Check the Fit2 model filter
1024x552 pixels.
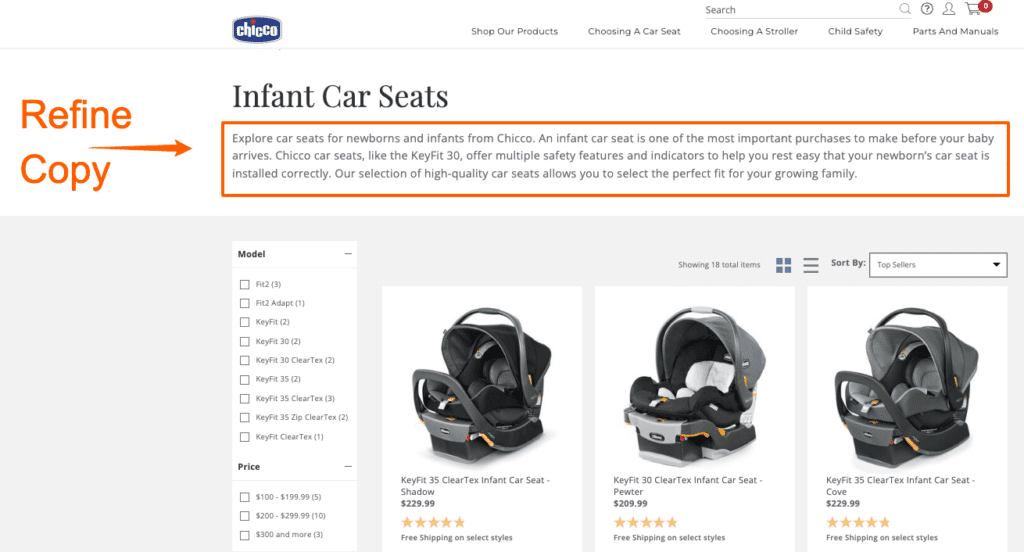245,284
